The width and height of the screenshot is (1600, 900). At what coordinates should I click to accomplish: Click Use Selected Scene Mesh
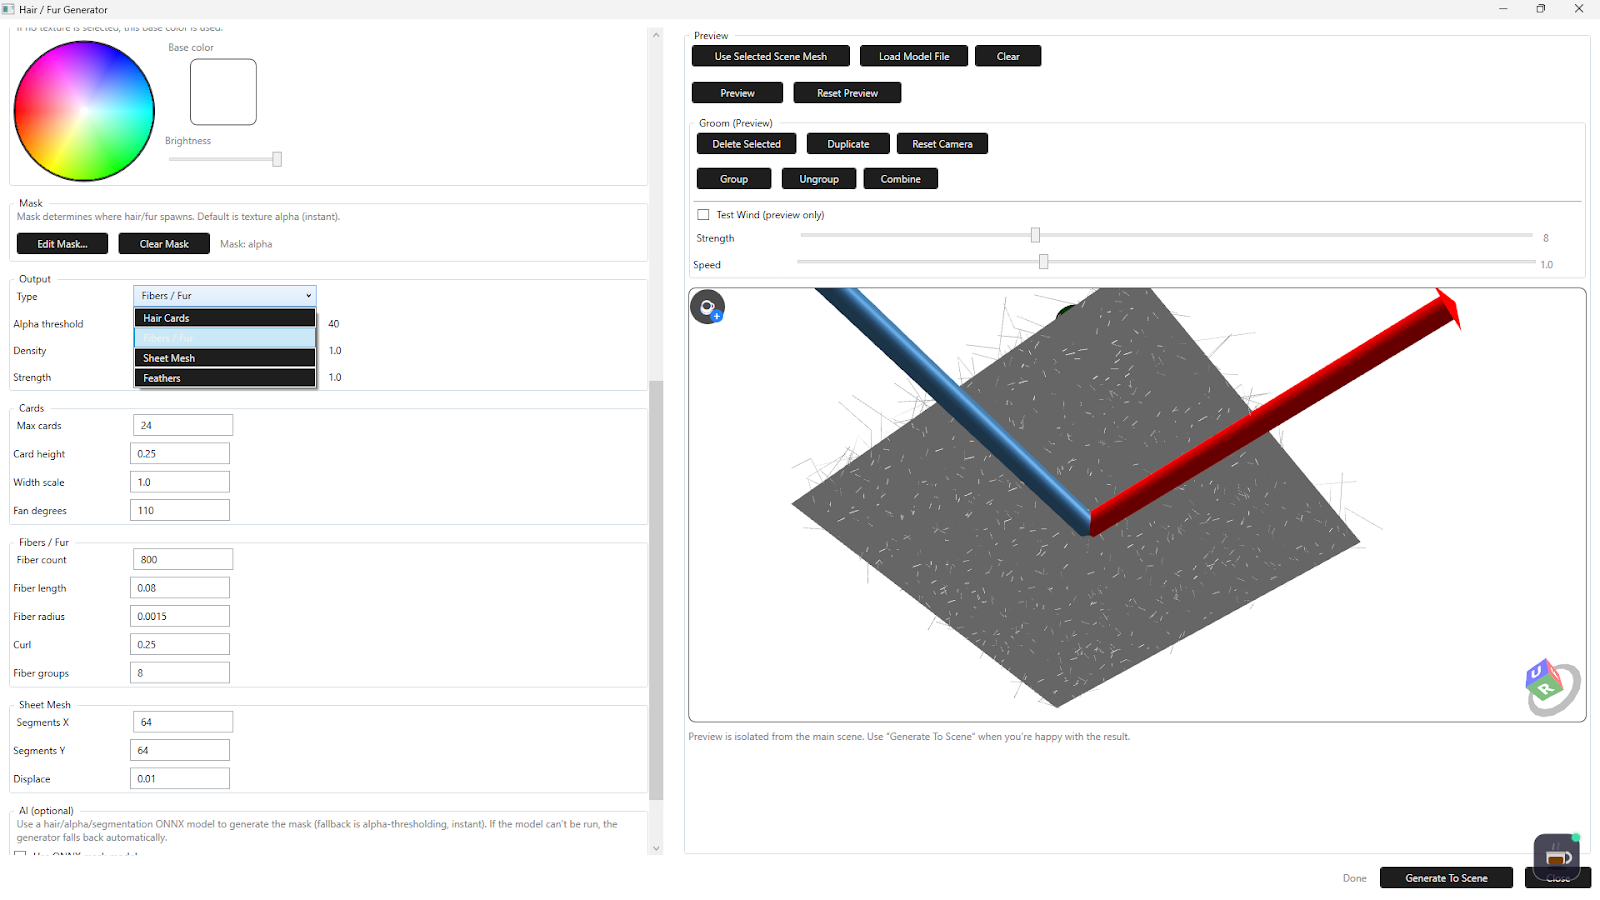tap(770, 56)
